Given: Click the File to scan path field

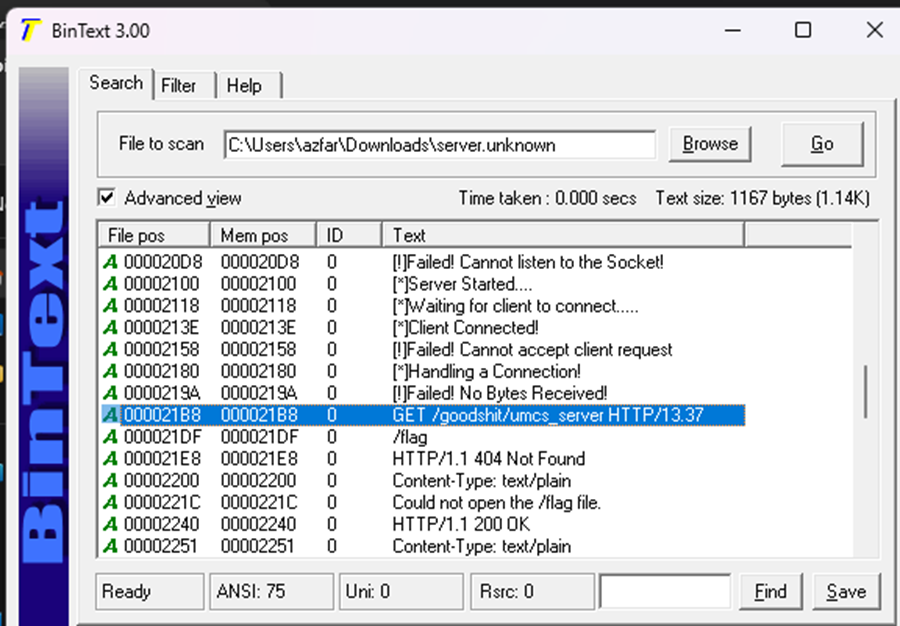Looking at the screenshot, I should (x=440, y=145).
